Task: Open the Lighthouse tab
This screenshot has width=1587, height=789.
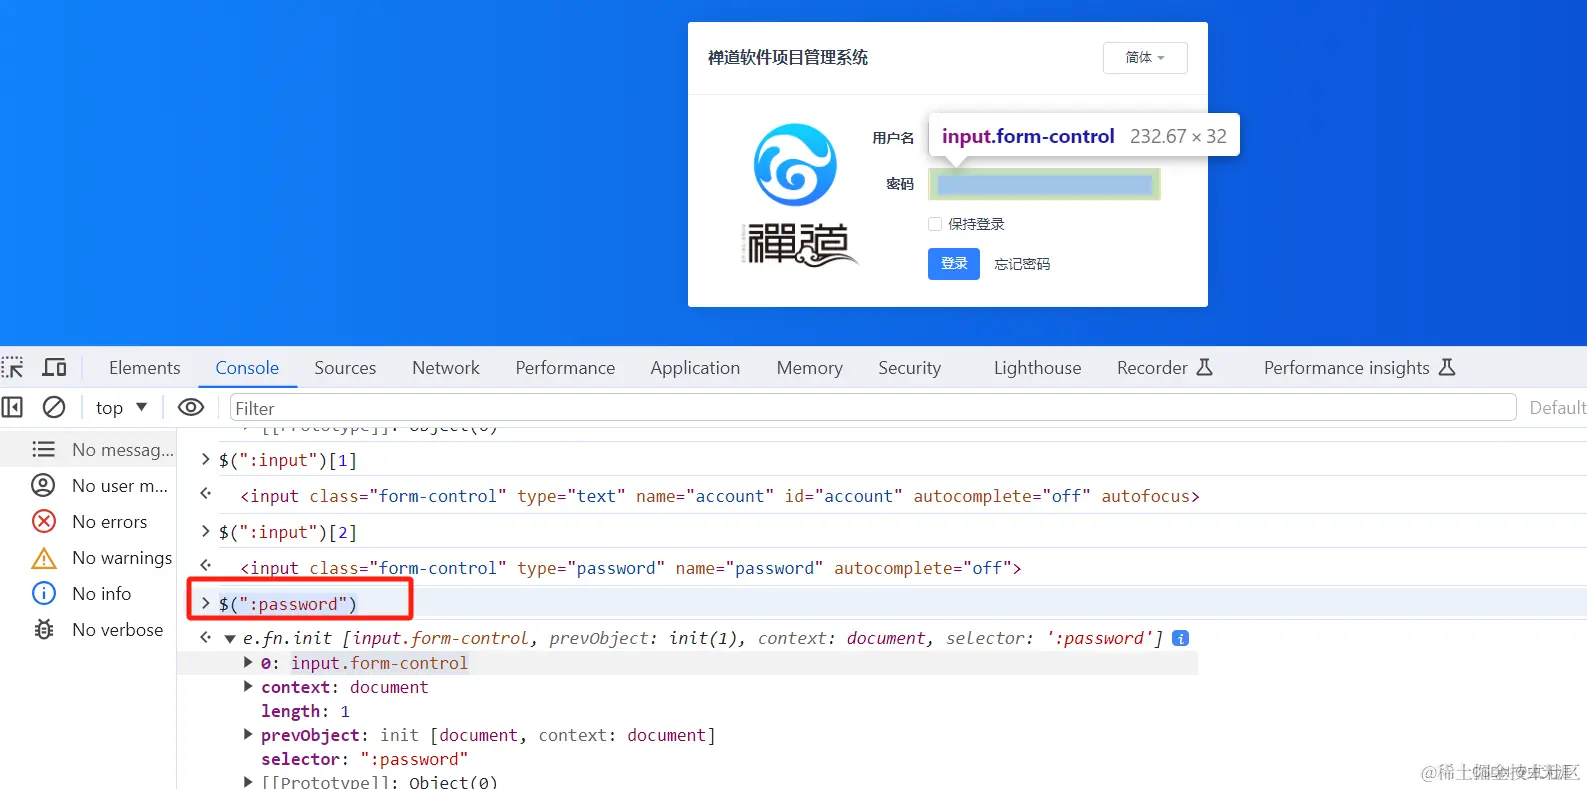Action: click(x=1037, y=367)
